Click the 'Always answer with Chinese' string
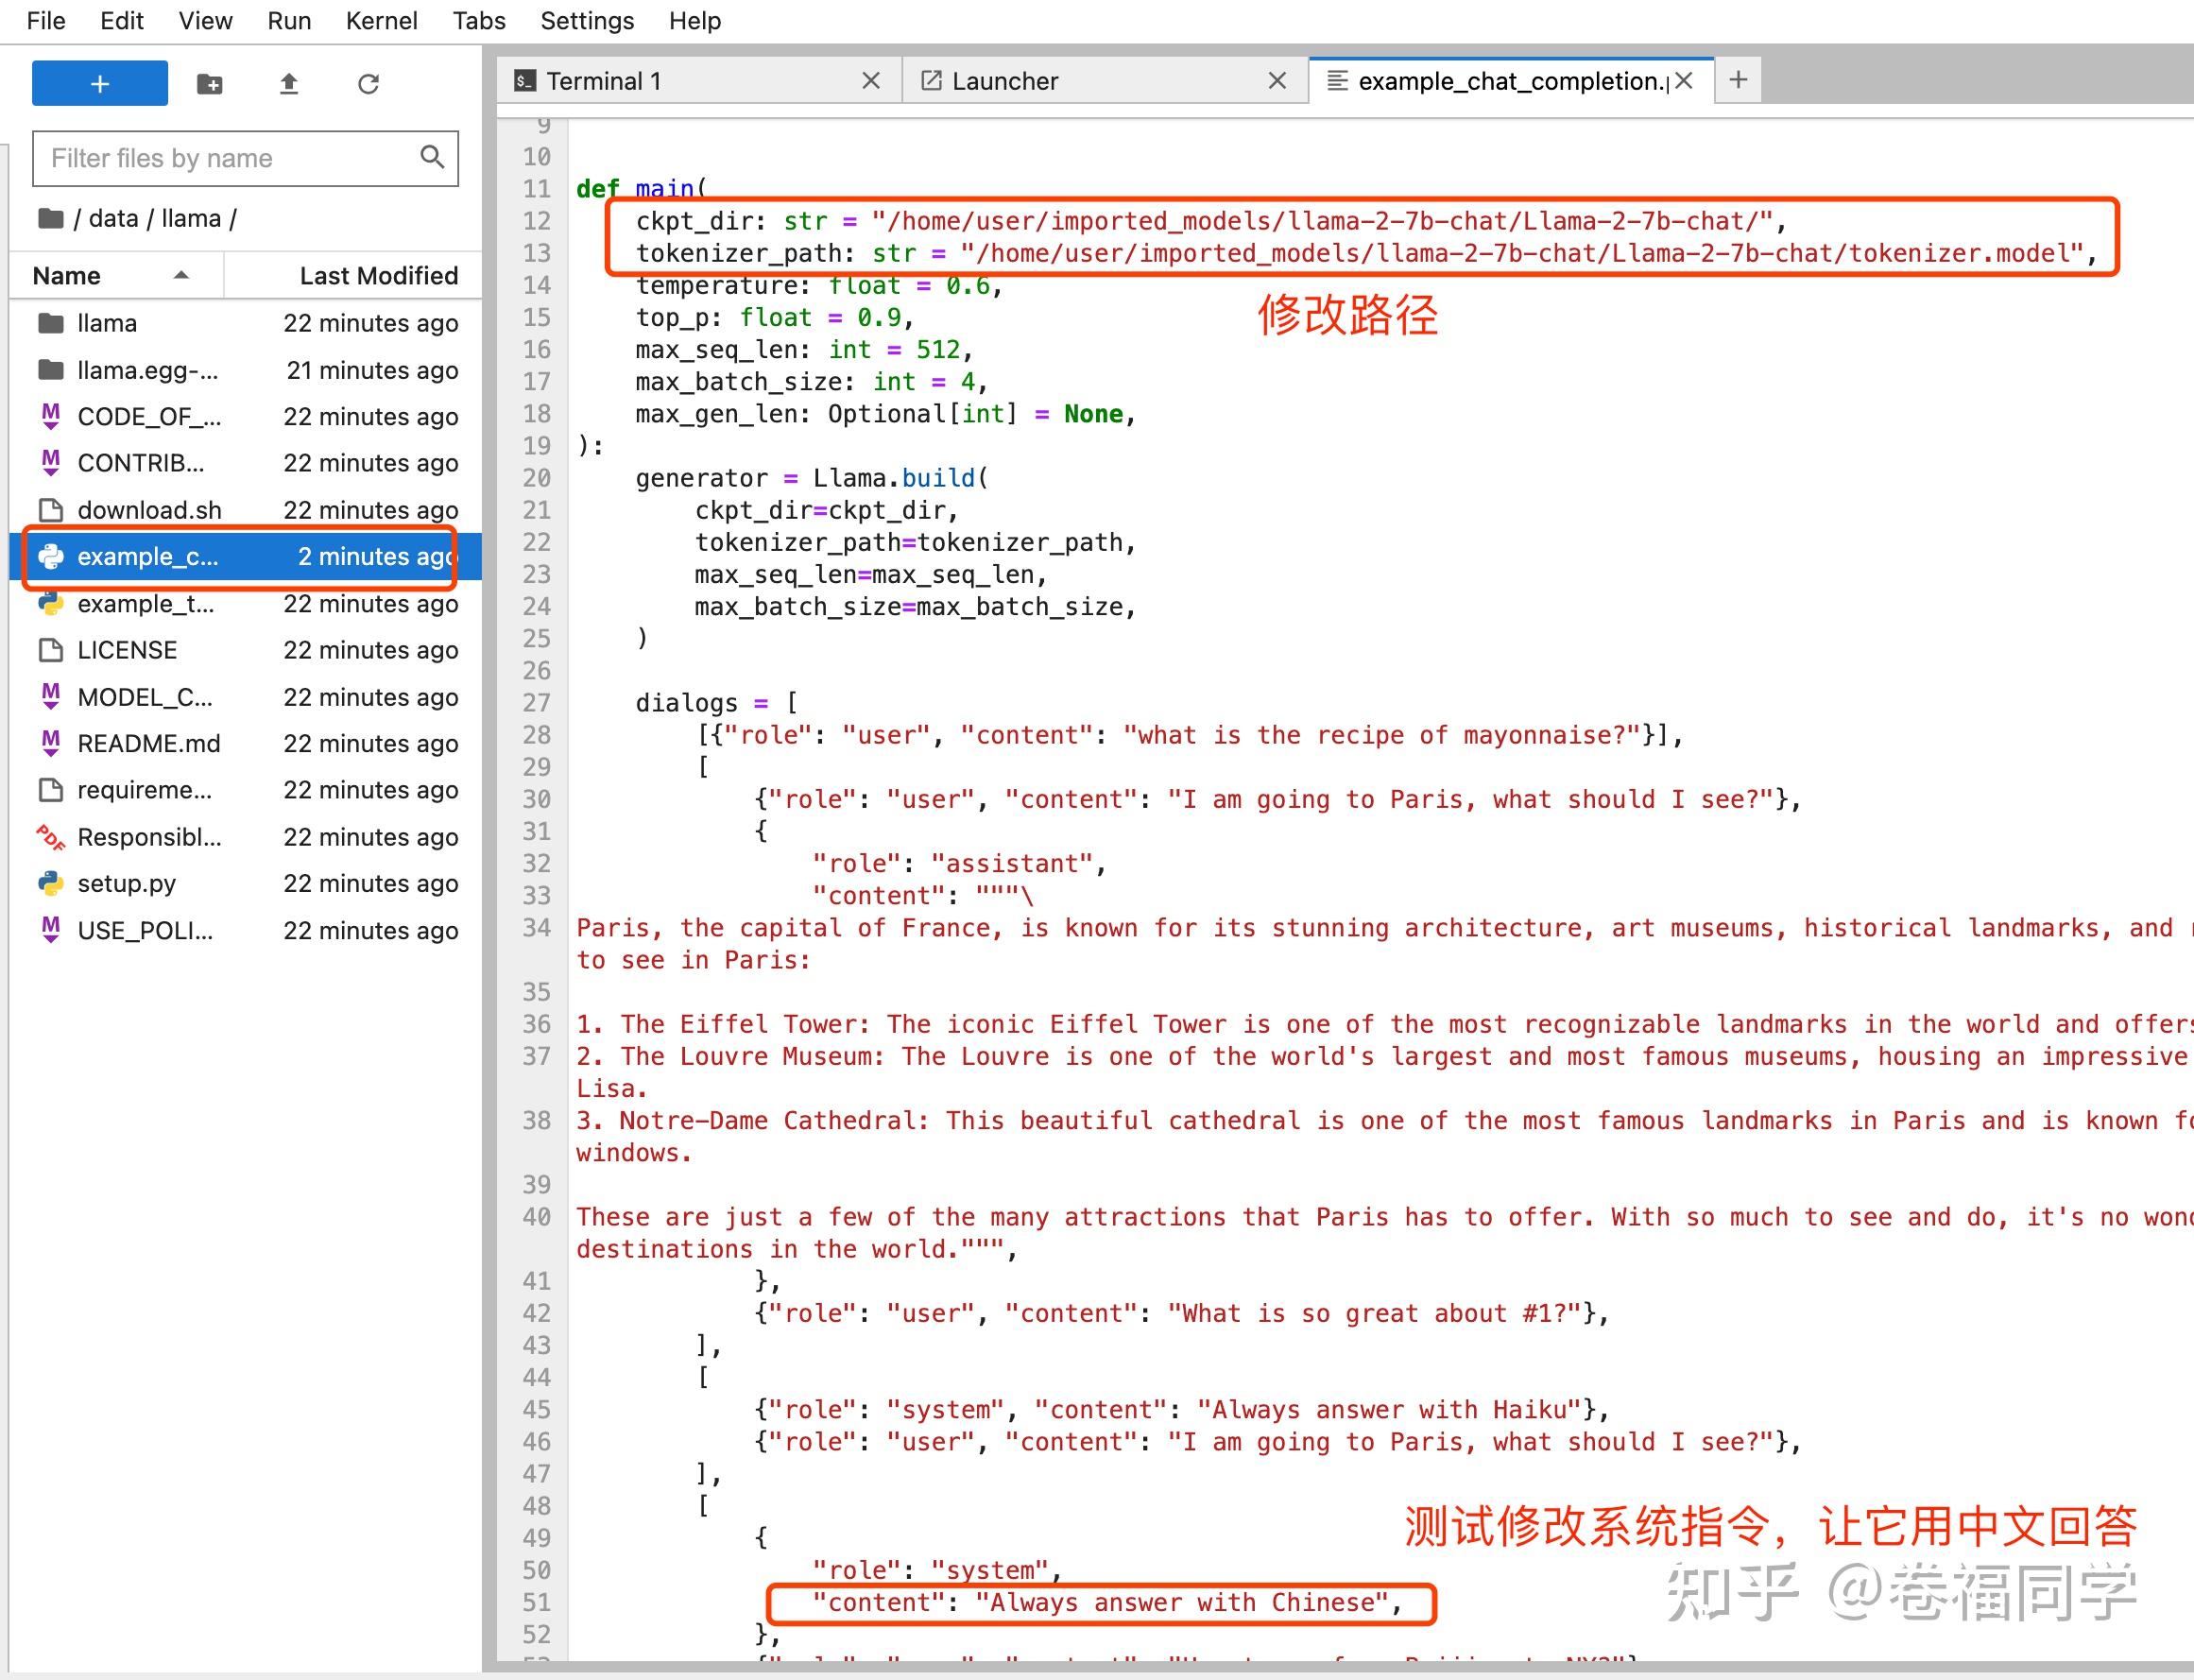 tap(1182, 1603)
